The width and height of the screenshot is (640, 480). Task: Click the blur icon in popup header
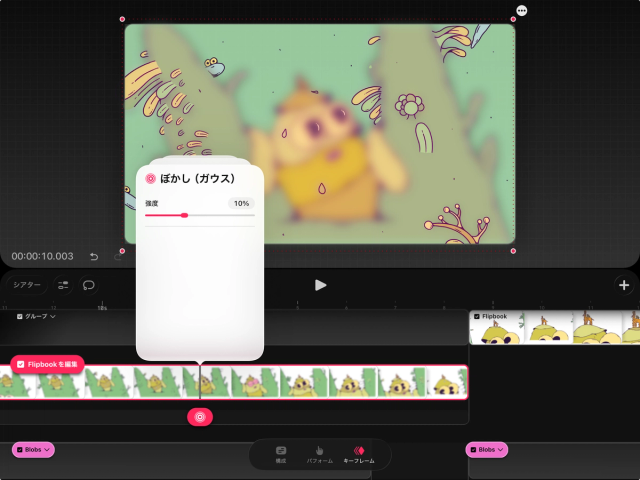151,178
